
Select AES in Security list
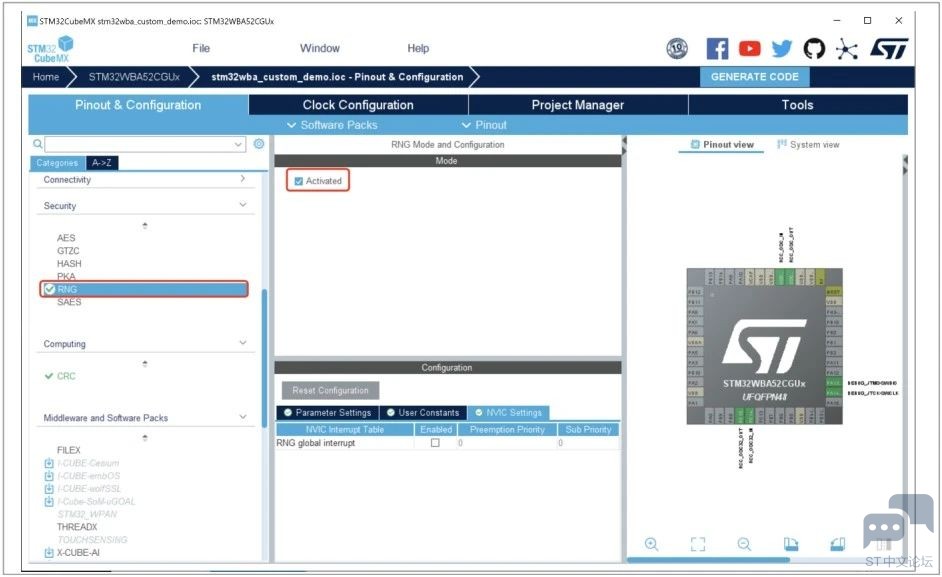pyautogui.click(x=66, y=238)
